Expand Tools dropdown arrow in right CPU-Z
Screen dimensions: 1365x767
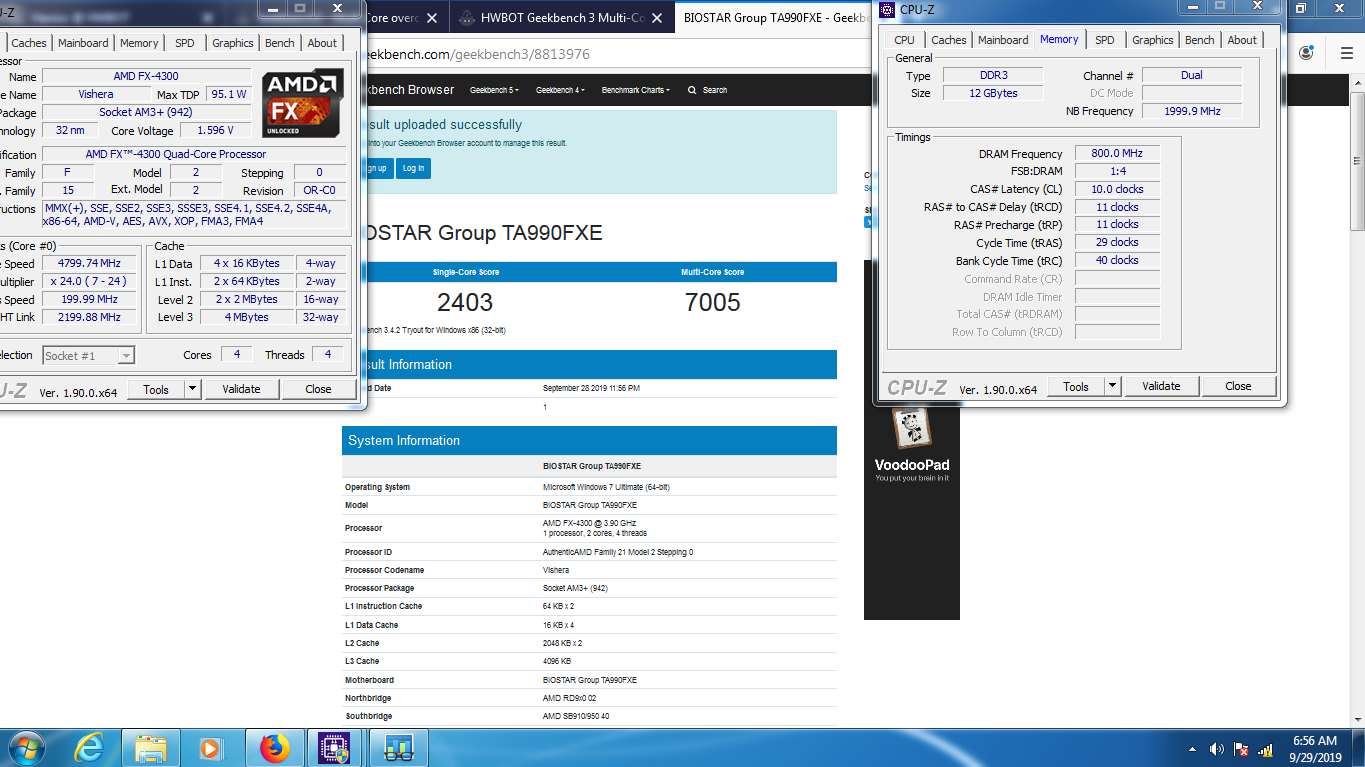pyautogui.click(x=1113, y=386)
